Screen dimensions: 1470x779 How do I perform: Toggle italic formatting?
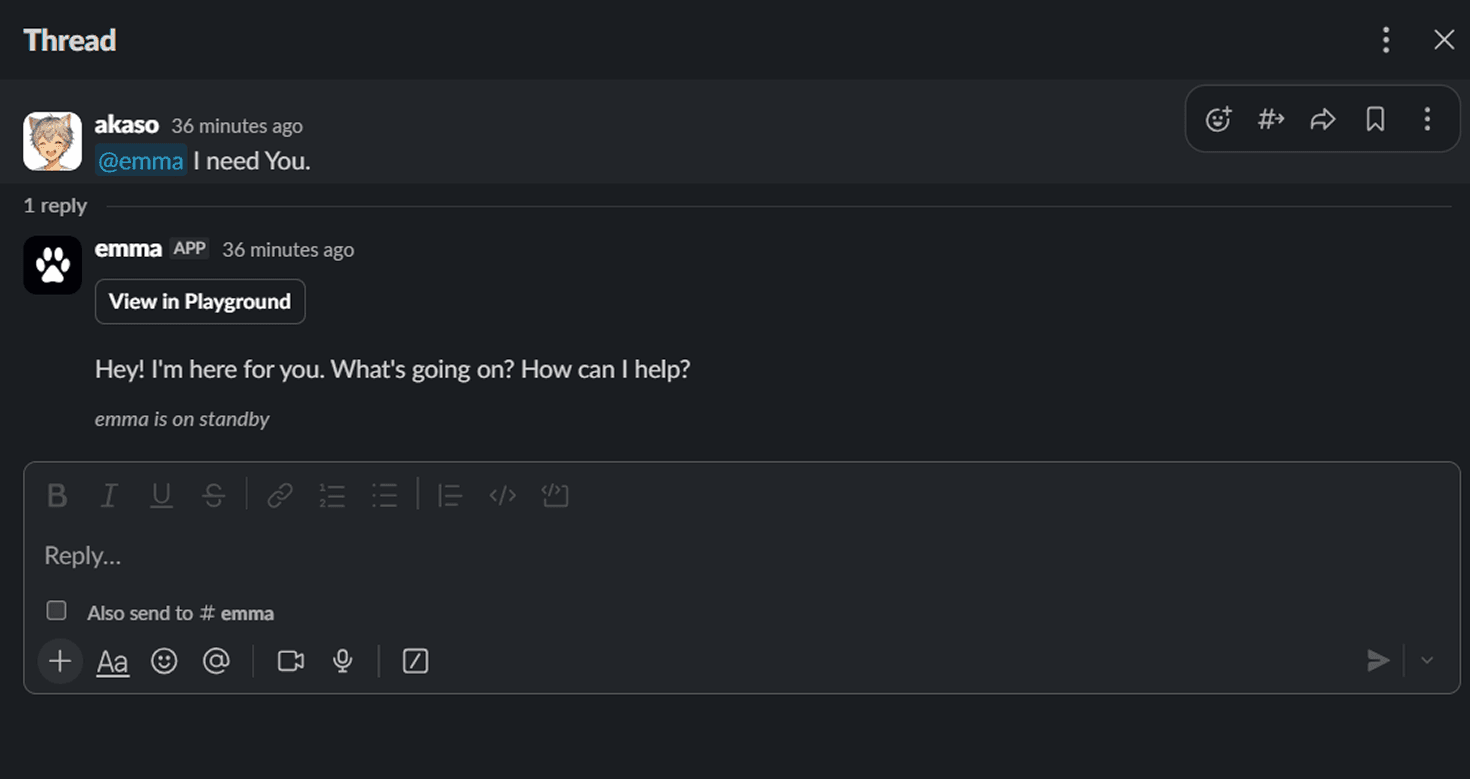[109, 495]
